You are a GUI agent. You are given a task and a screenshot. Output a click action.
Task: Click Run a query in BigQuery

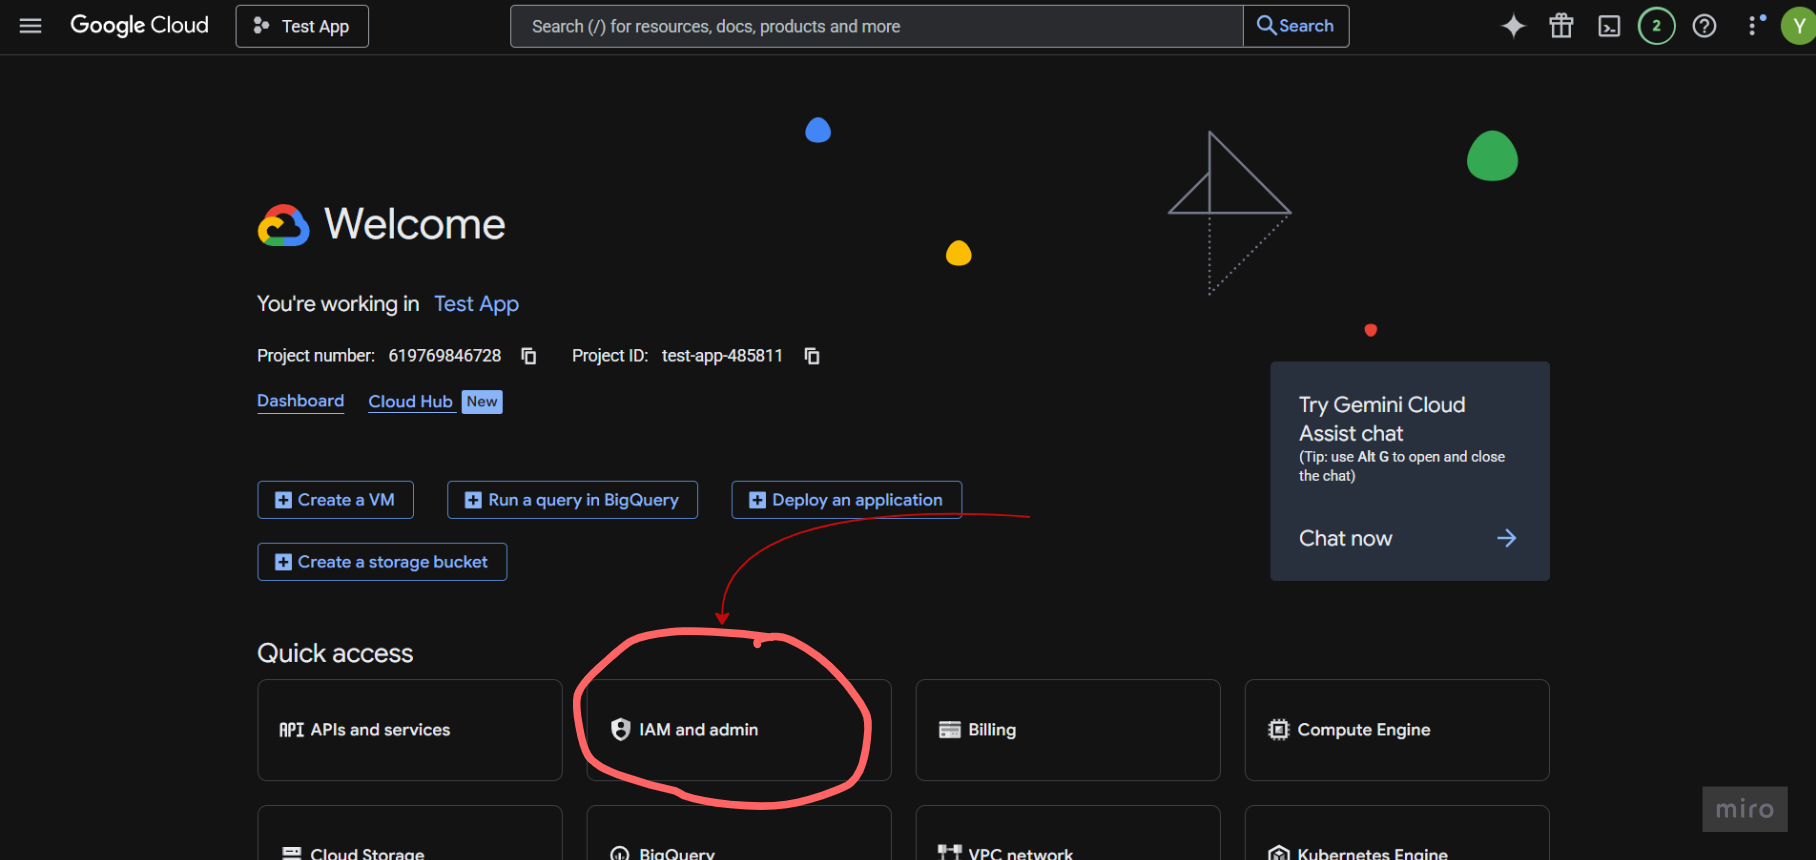(572, 500)
